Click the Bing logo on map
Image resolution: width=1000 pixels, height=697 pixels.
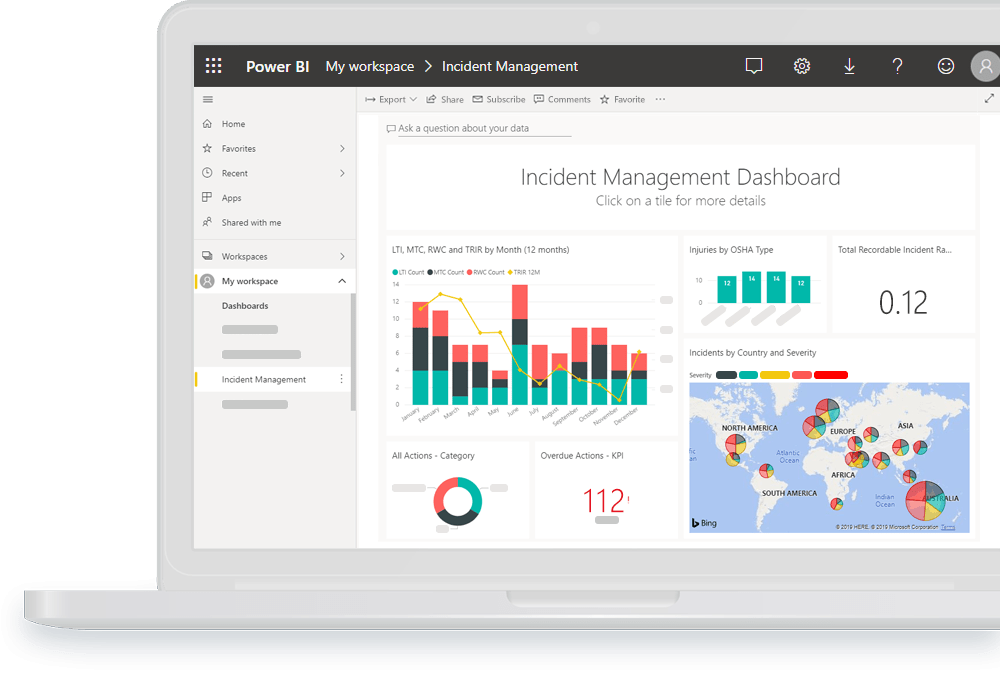(704, 523)
